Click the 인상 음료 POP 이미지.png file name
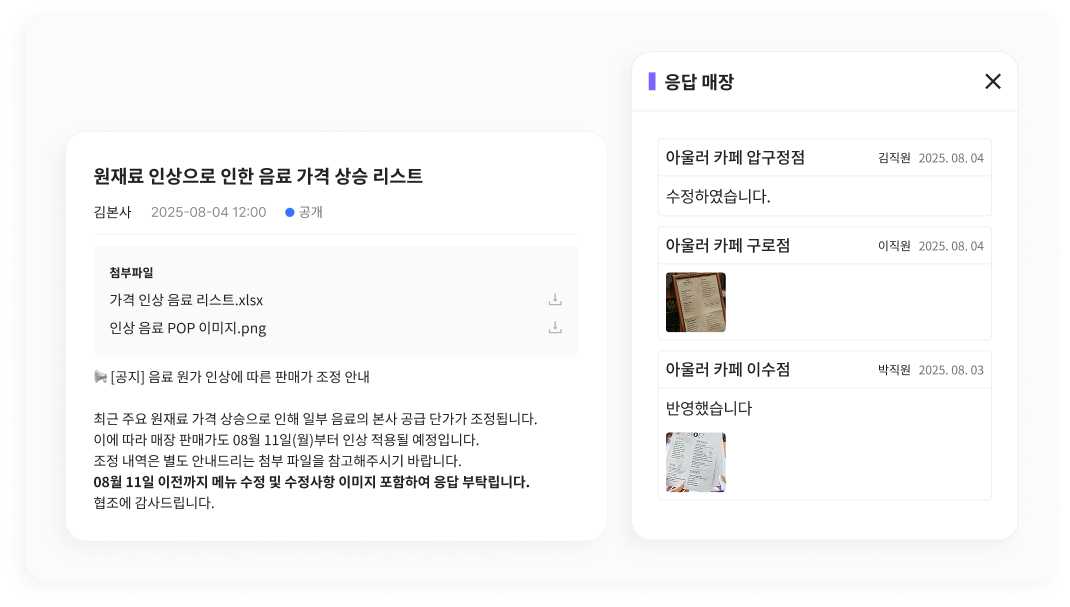The image size is (1070, 607). click(188, 328)
